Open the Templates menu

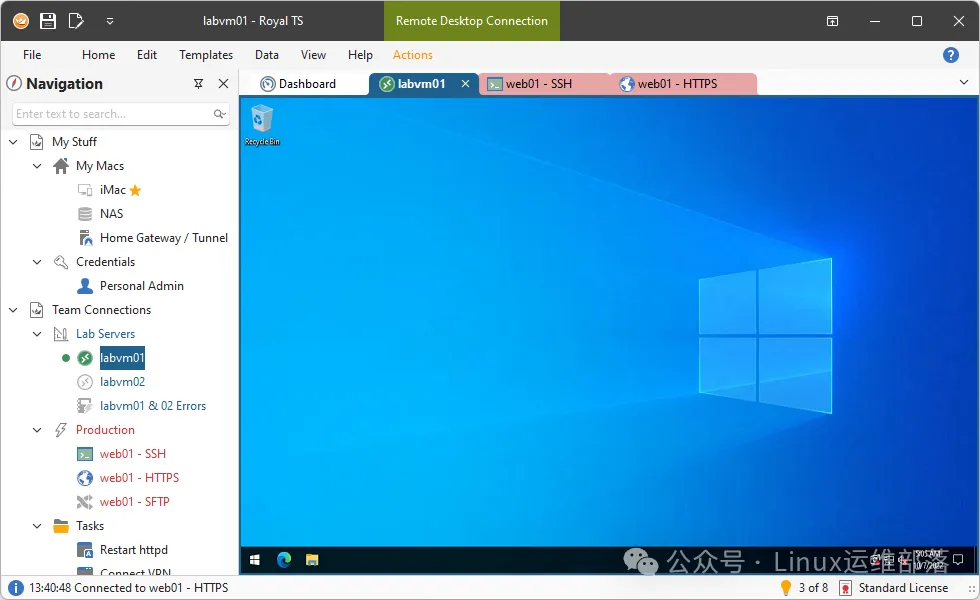click(x=206, y=55)
